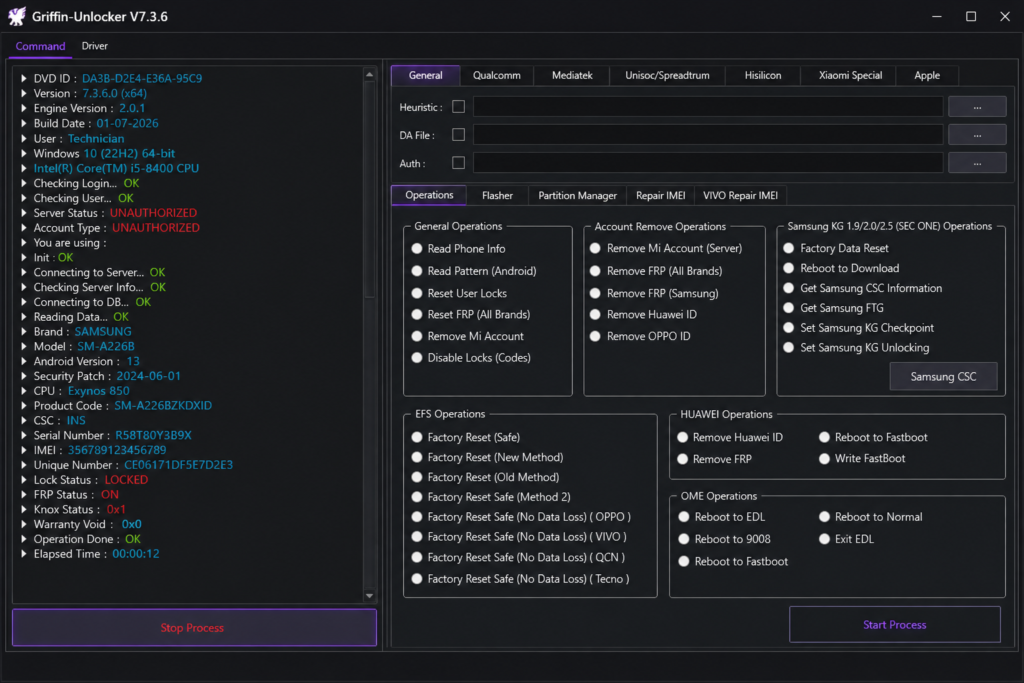Switch to the Driver tab
Viewport: 1024px width, 683px height.
point(95,46)
